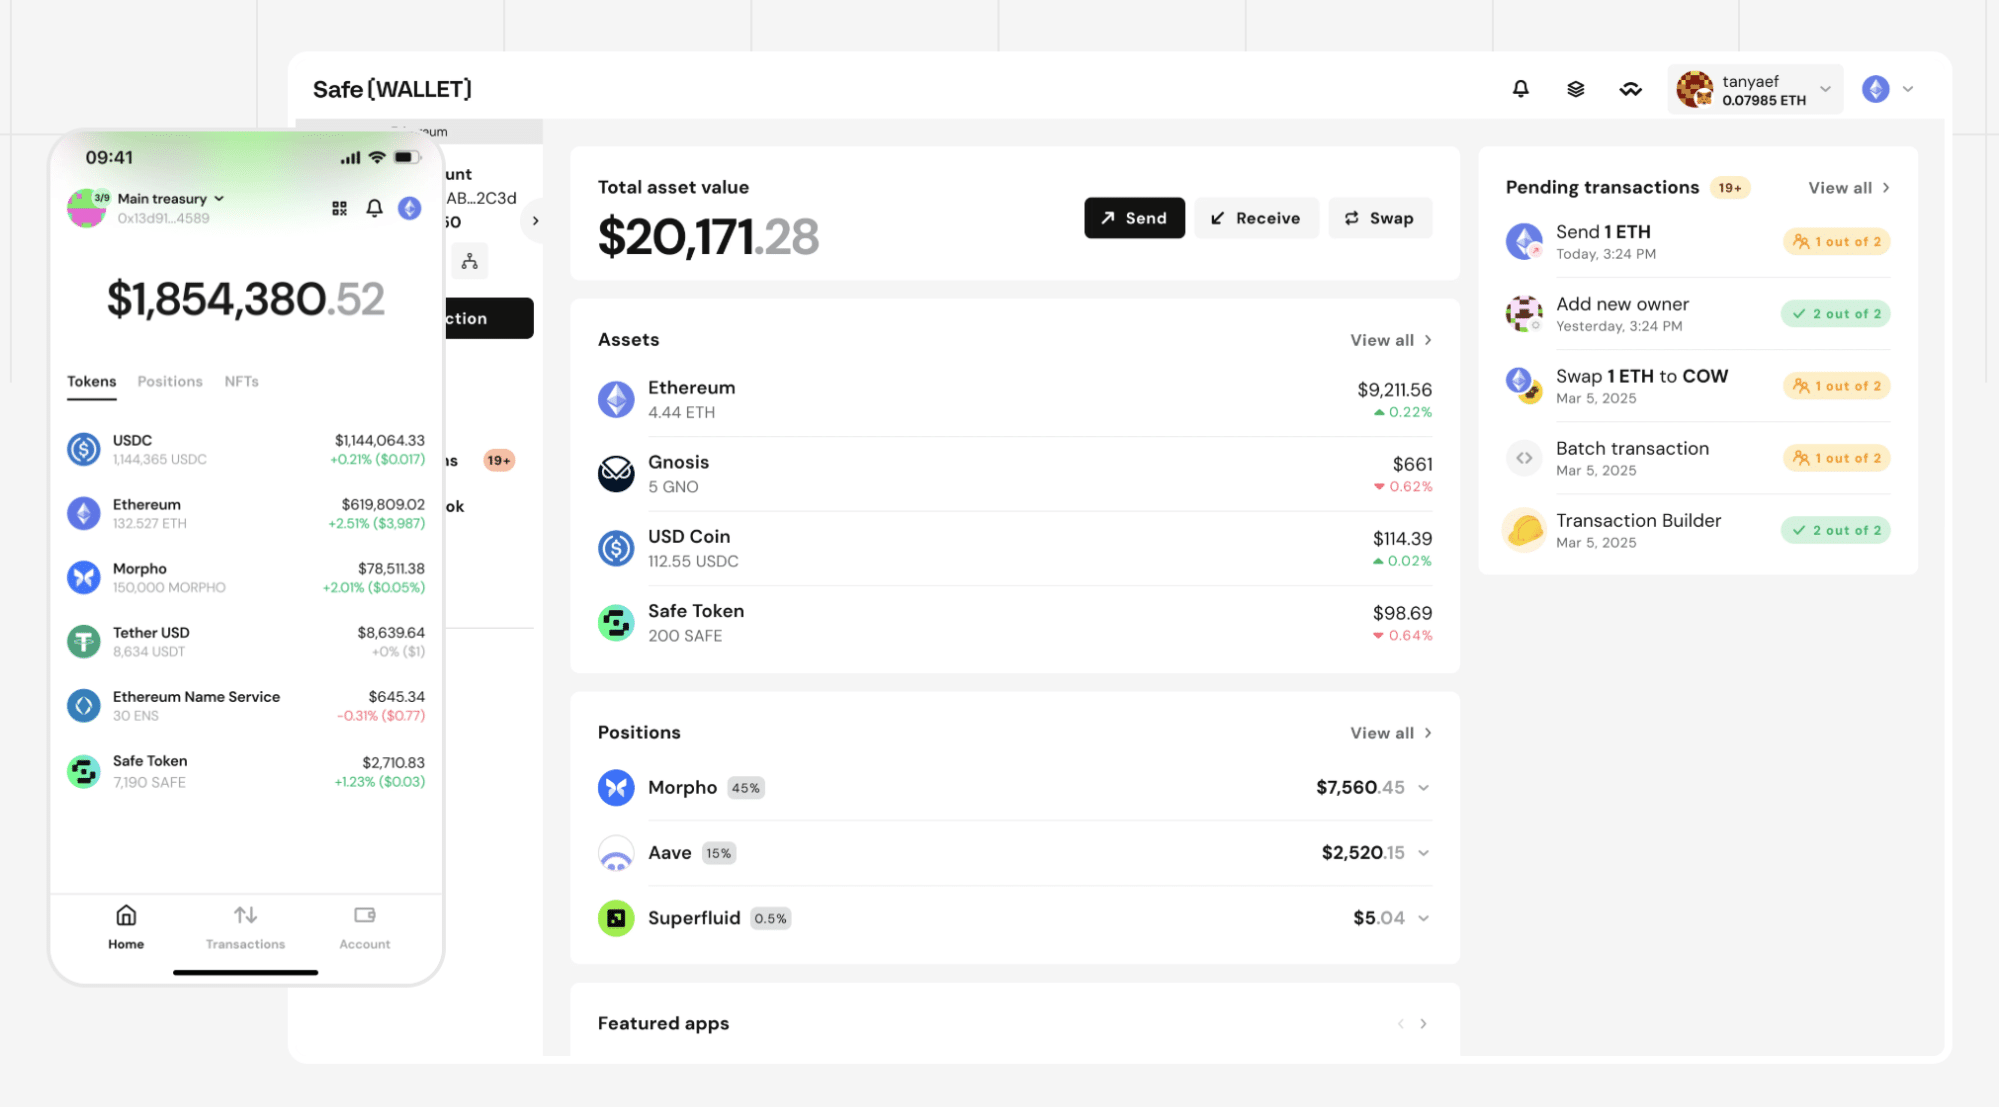Open the Ethereum network selector dropdown
The width and height of the screenshot is (1999, 1108).
tap(1887, 89)
